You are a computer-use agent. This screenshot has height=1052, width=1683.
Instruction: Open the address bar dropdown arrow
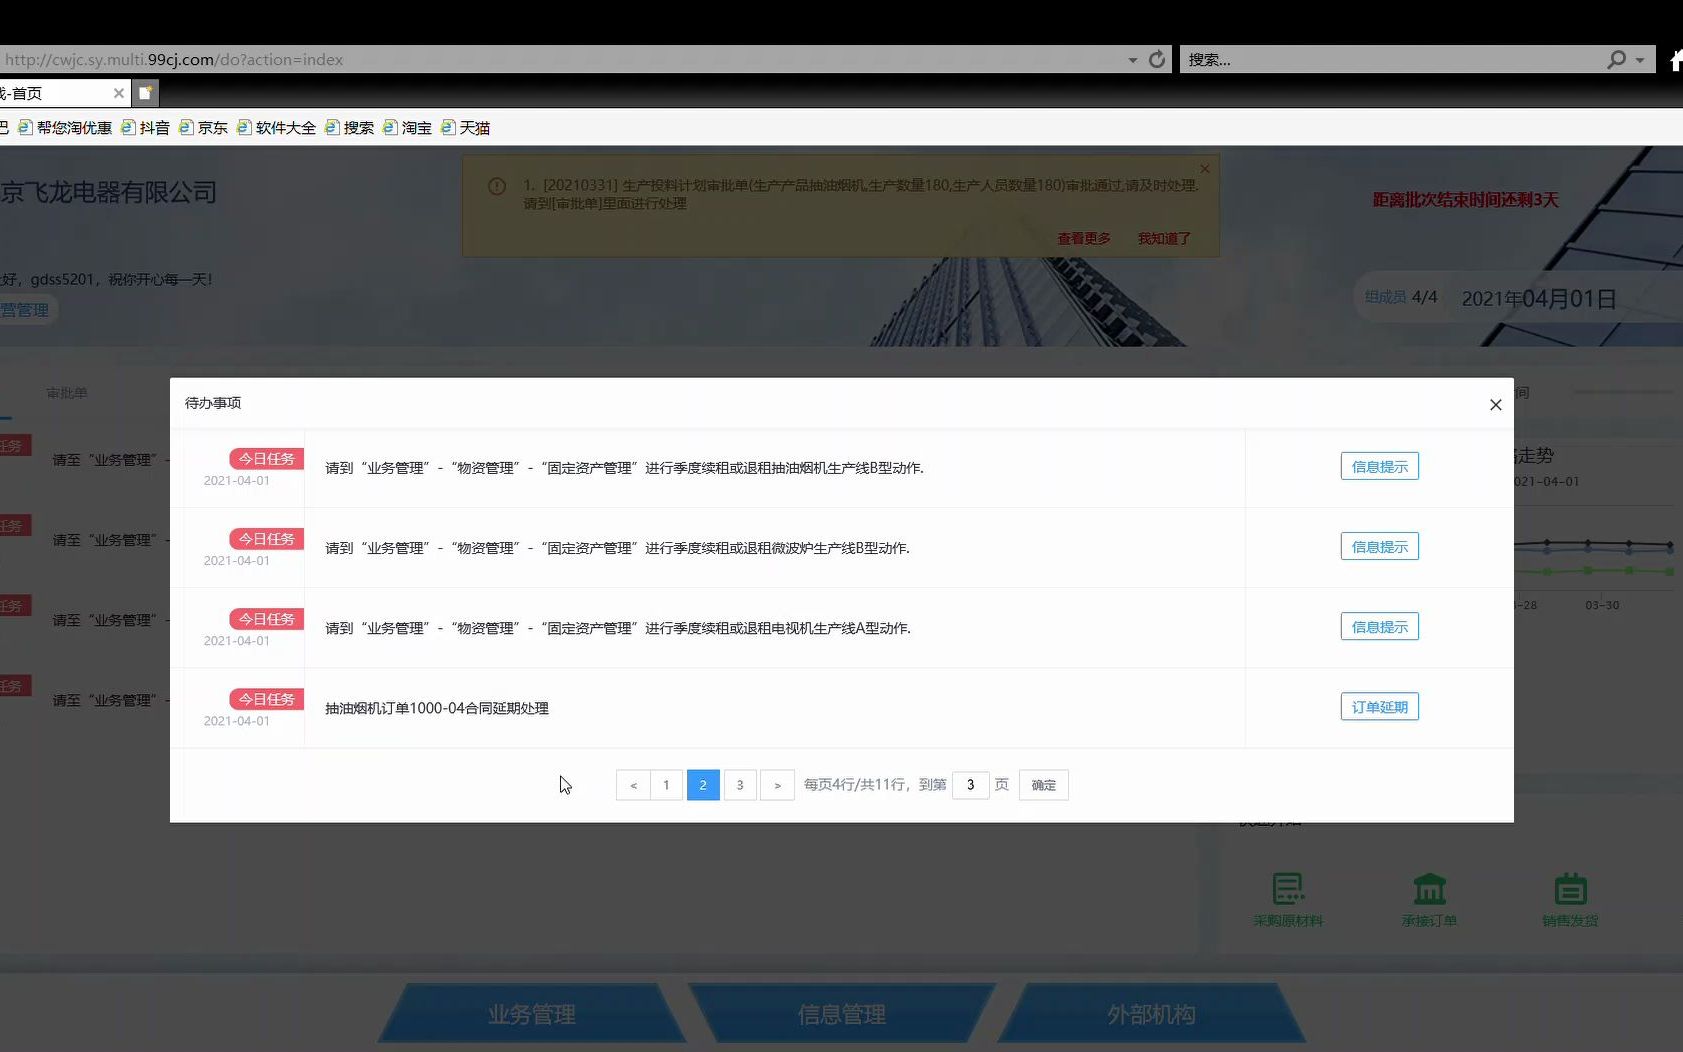pos(1133,60)
